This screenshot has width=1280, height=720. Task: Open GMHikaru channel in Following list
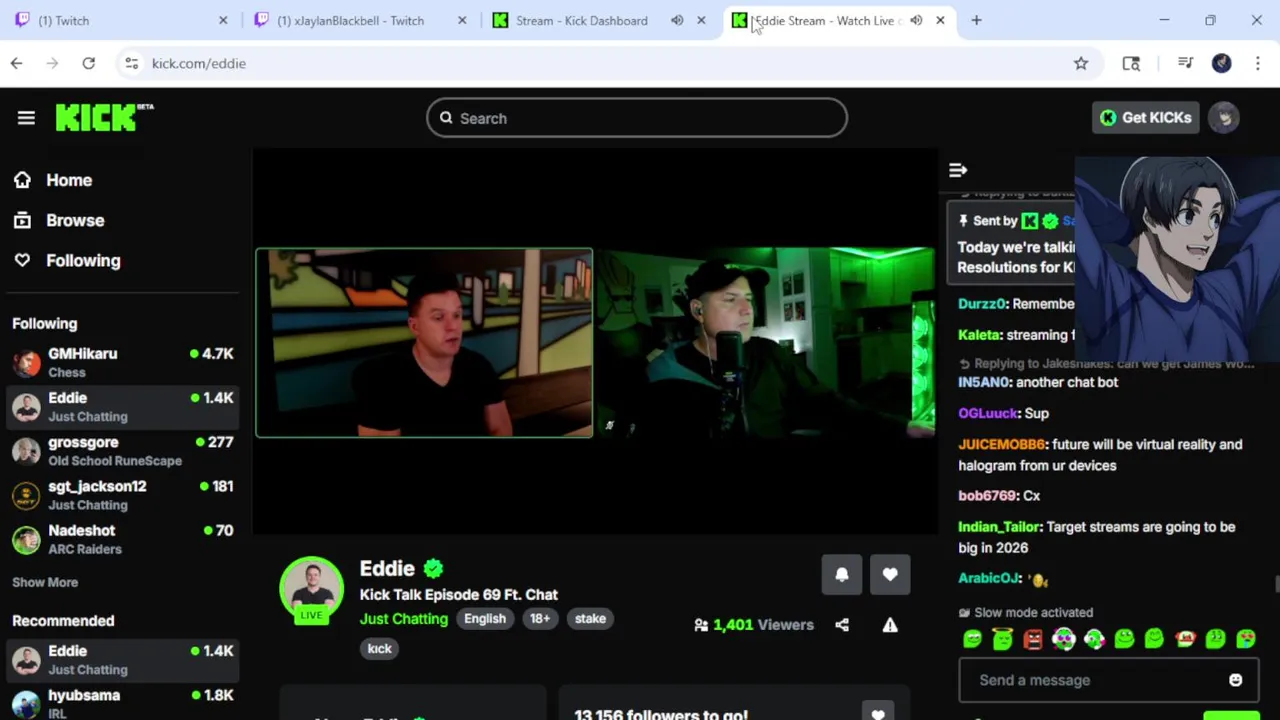pyautogui.click(x=122, y=363)
